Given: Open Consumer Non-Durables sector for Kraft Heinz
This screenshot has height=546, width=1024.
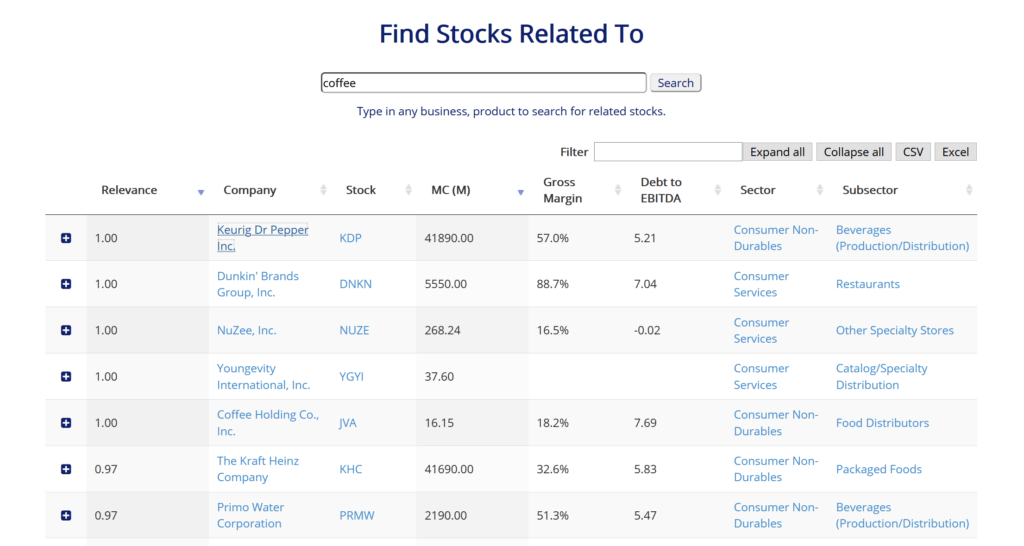Looking at the screenshot, I should tap(775, 469).
